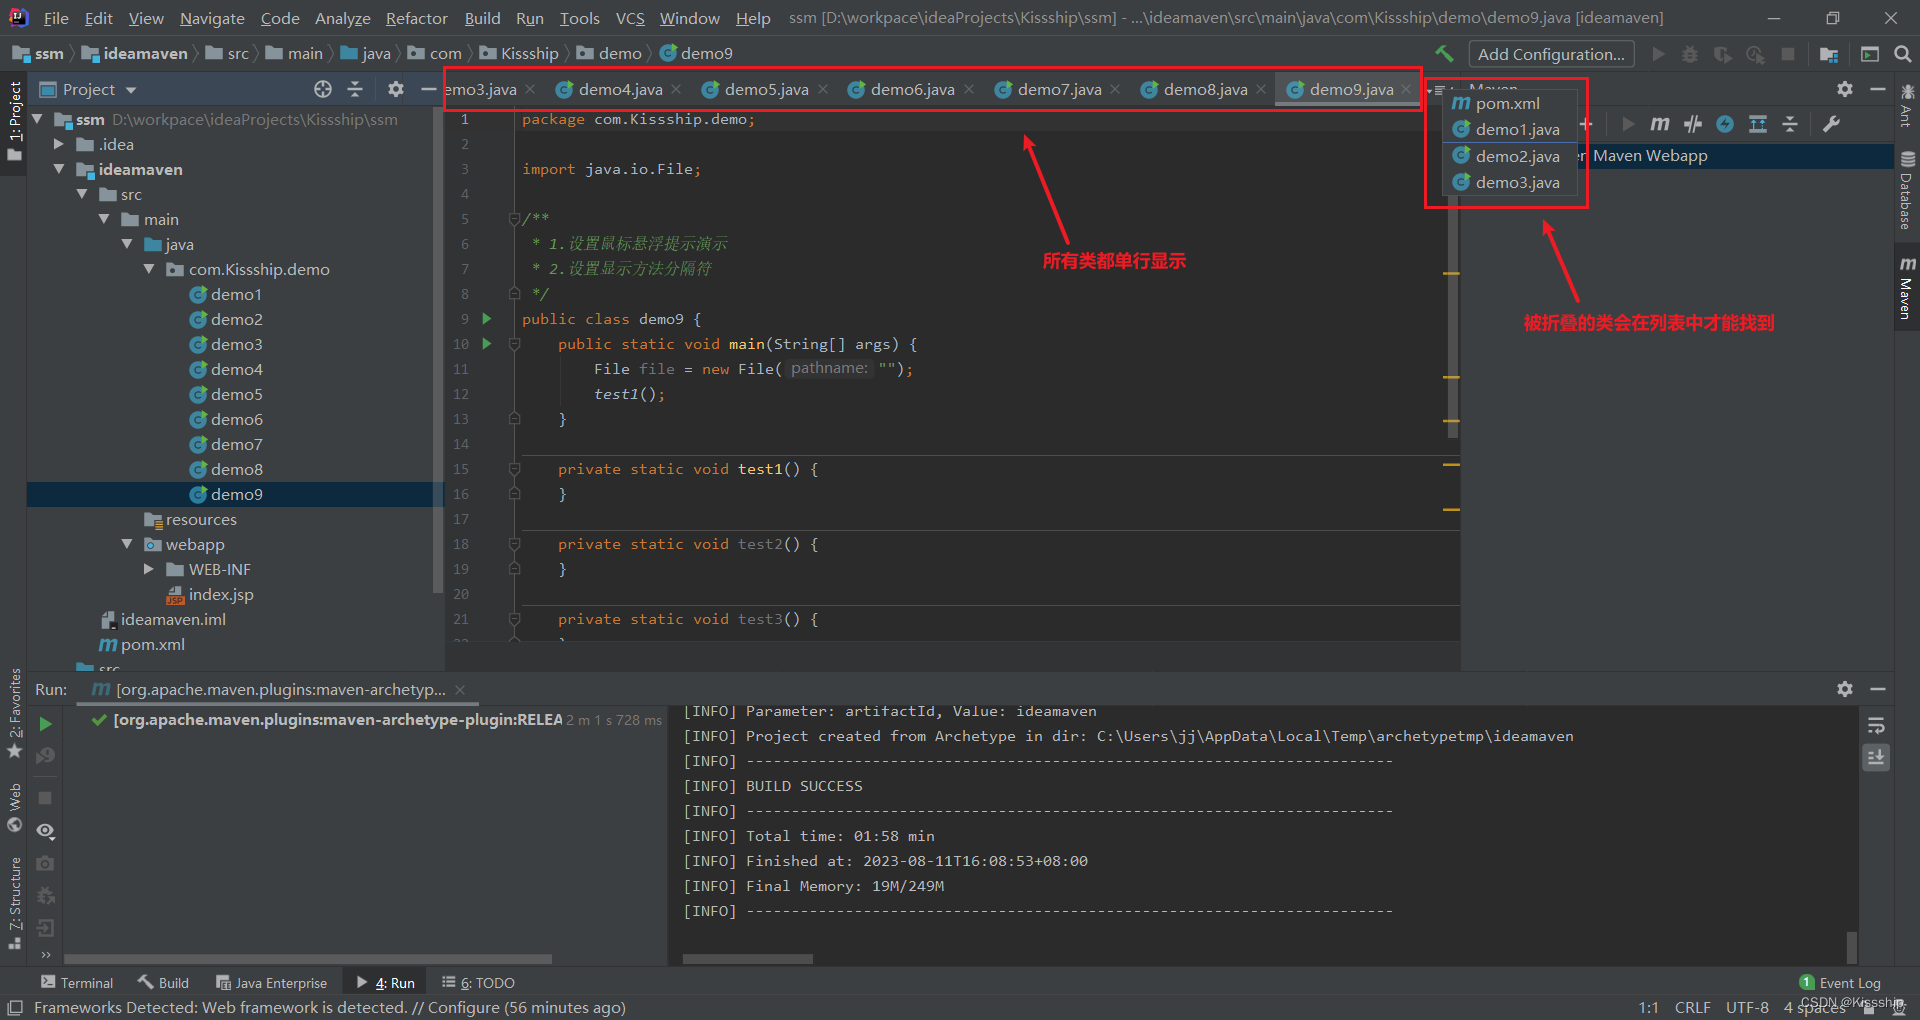Viewport: 1920px width, 1020px height.
Task: Click Add Configuration button
Action: tap(1551, 54)
